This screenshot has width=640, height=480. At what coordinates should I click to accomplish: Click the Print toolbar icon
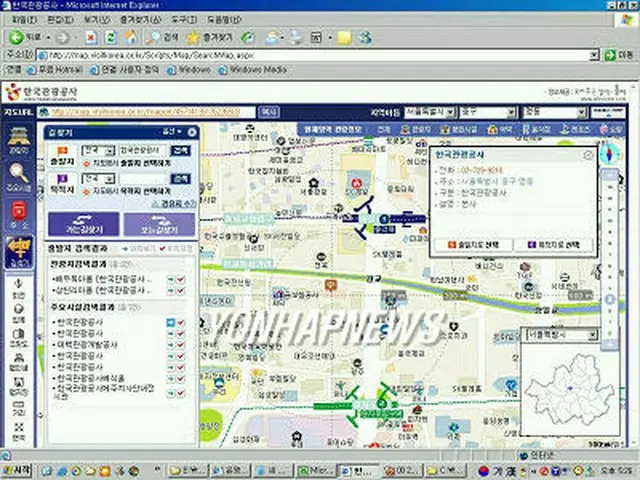[x=296, y=38]
